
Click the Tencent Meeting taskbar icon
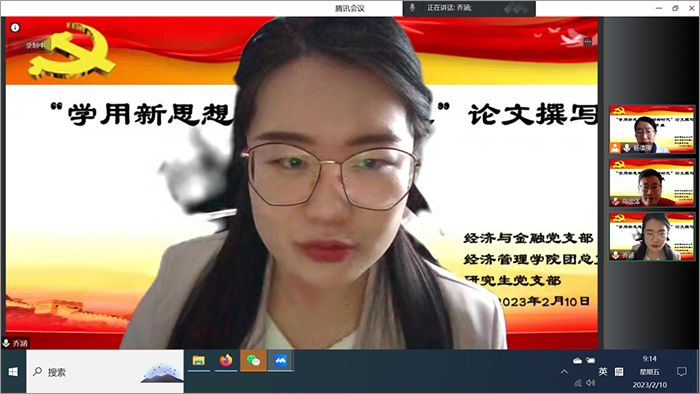tap(280, 361)
